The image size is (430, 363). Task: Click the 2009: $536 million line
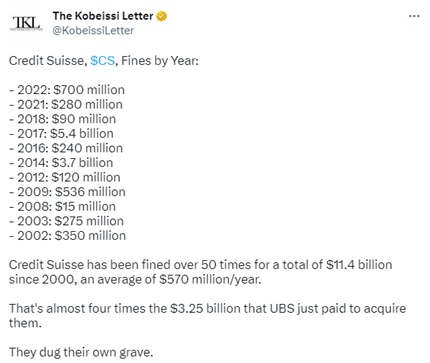[67, 192]
